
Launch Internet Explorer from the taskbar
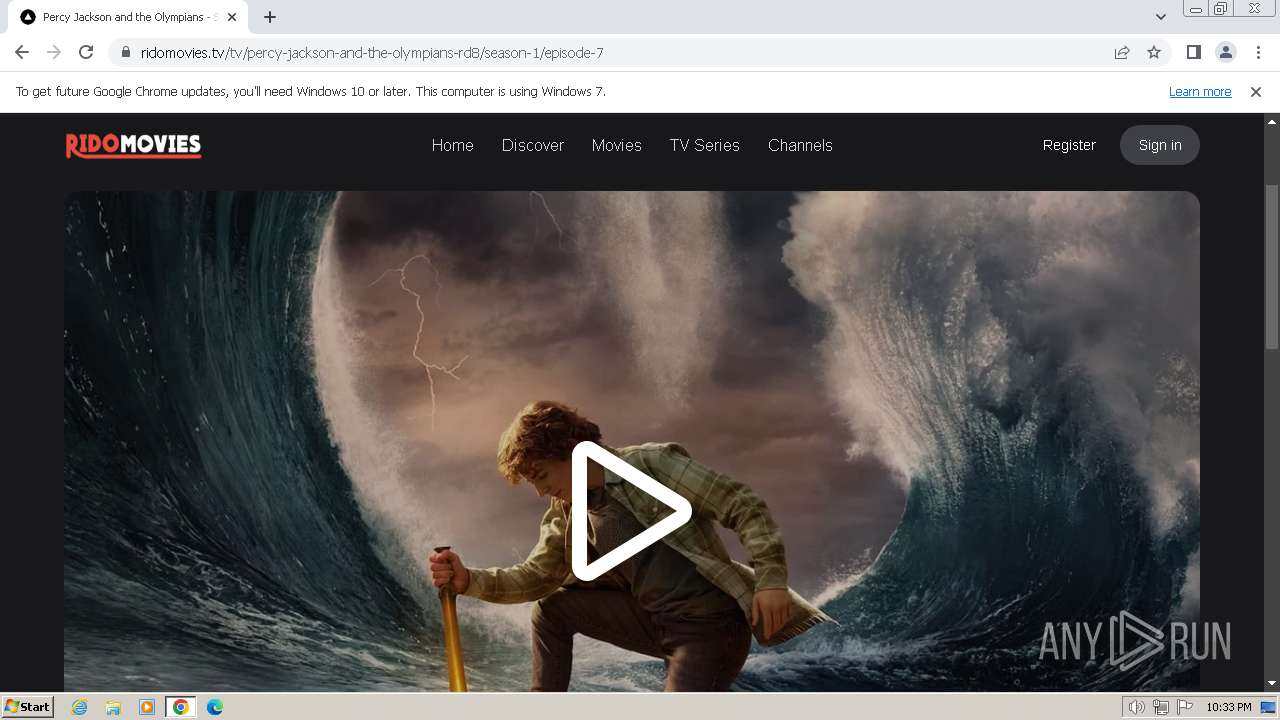pyautogui.click(x=80, y=707)
